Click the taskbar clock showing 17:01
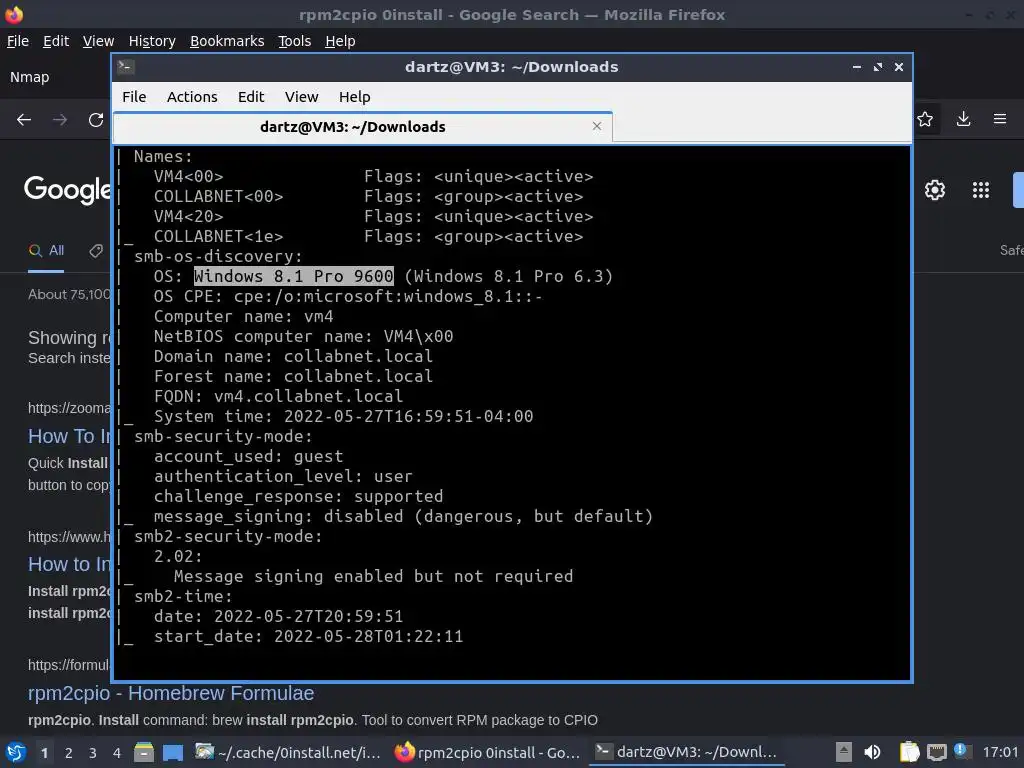1024x768 pixels. point(1000,752)
